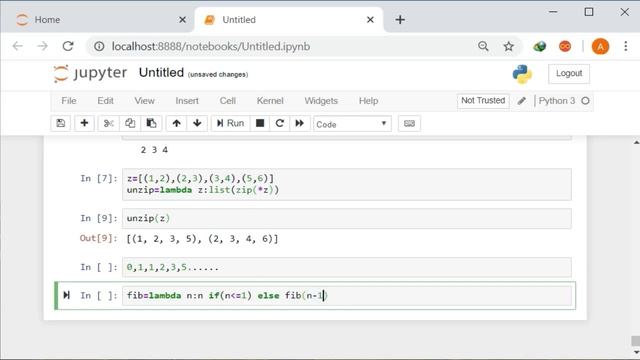Insert cell below with plus icon
This screenshot has width=640, height=360.
click(84, 123)
